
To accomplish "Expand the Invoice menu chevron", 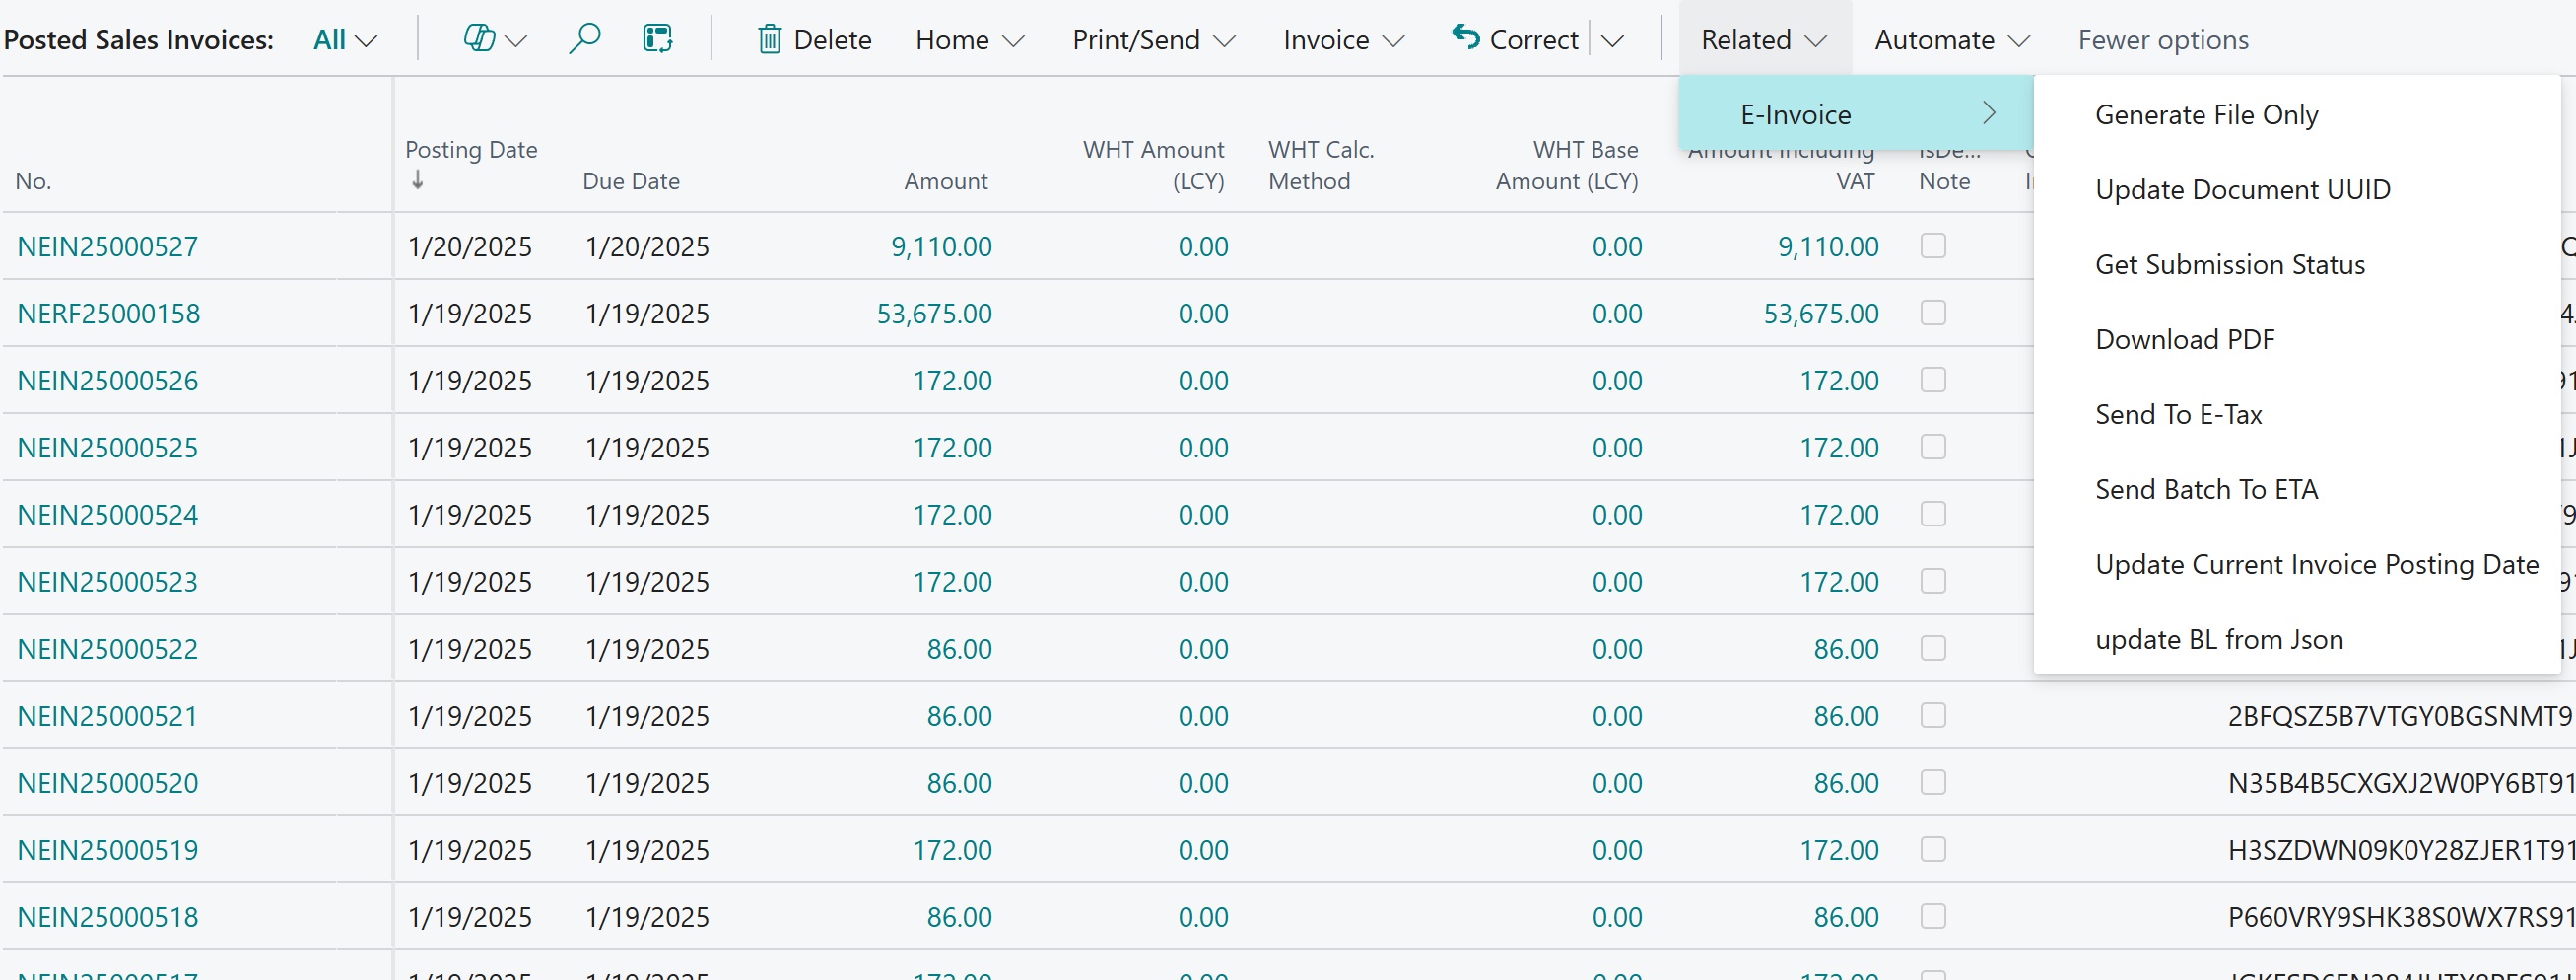I will click(1394, 40).
